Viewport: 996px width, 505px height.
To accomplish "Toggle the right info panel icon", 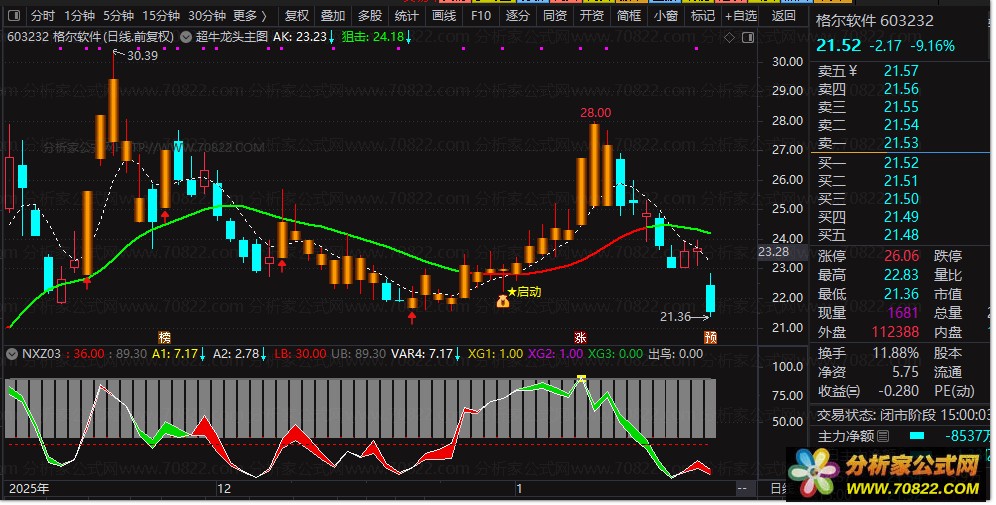I will point(748,37).
